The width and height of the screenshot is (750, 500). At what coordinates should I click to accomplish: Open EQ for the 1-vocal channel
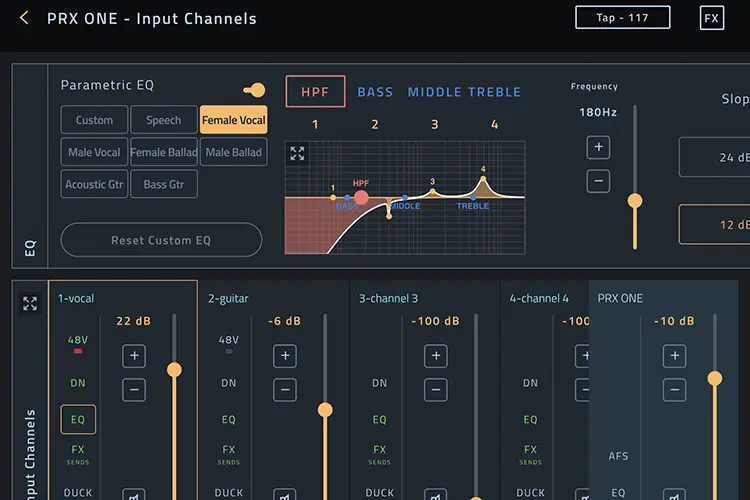[x=78, y=420]
